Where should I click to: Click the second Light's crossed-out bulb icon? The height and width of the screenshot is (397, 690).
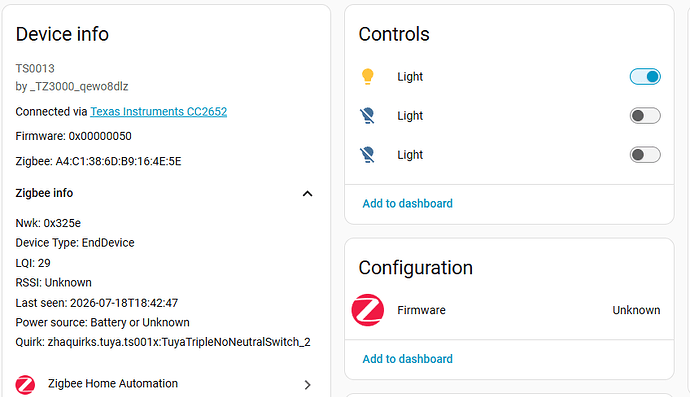point(367,116)
